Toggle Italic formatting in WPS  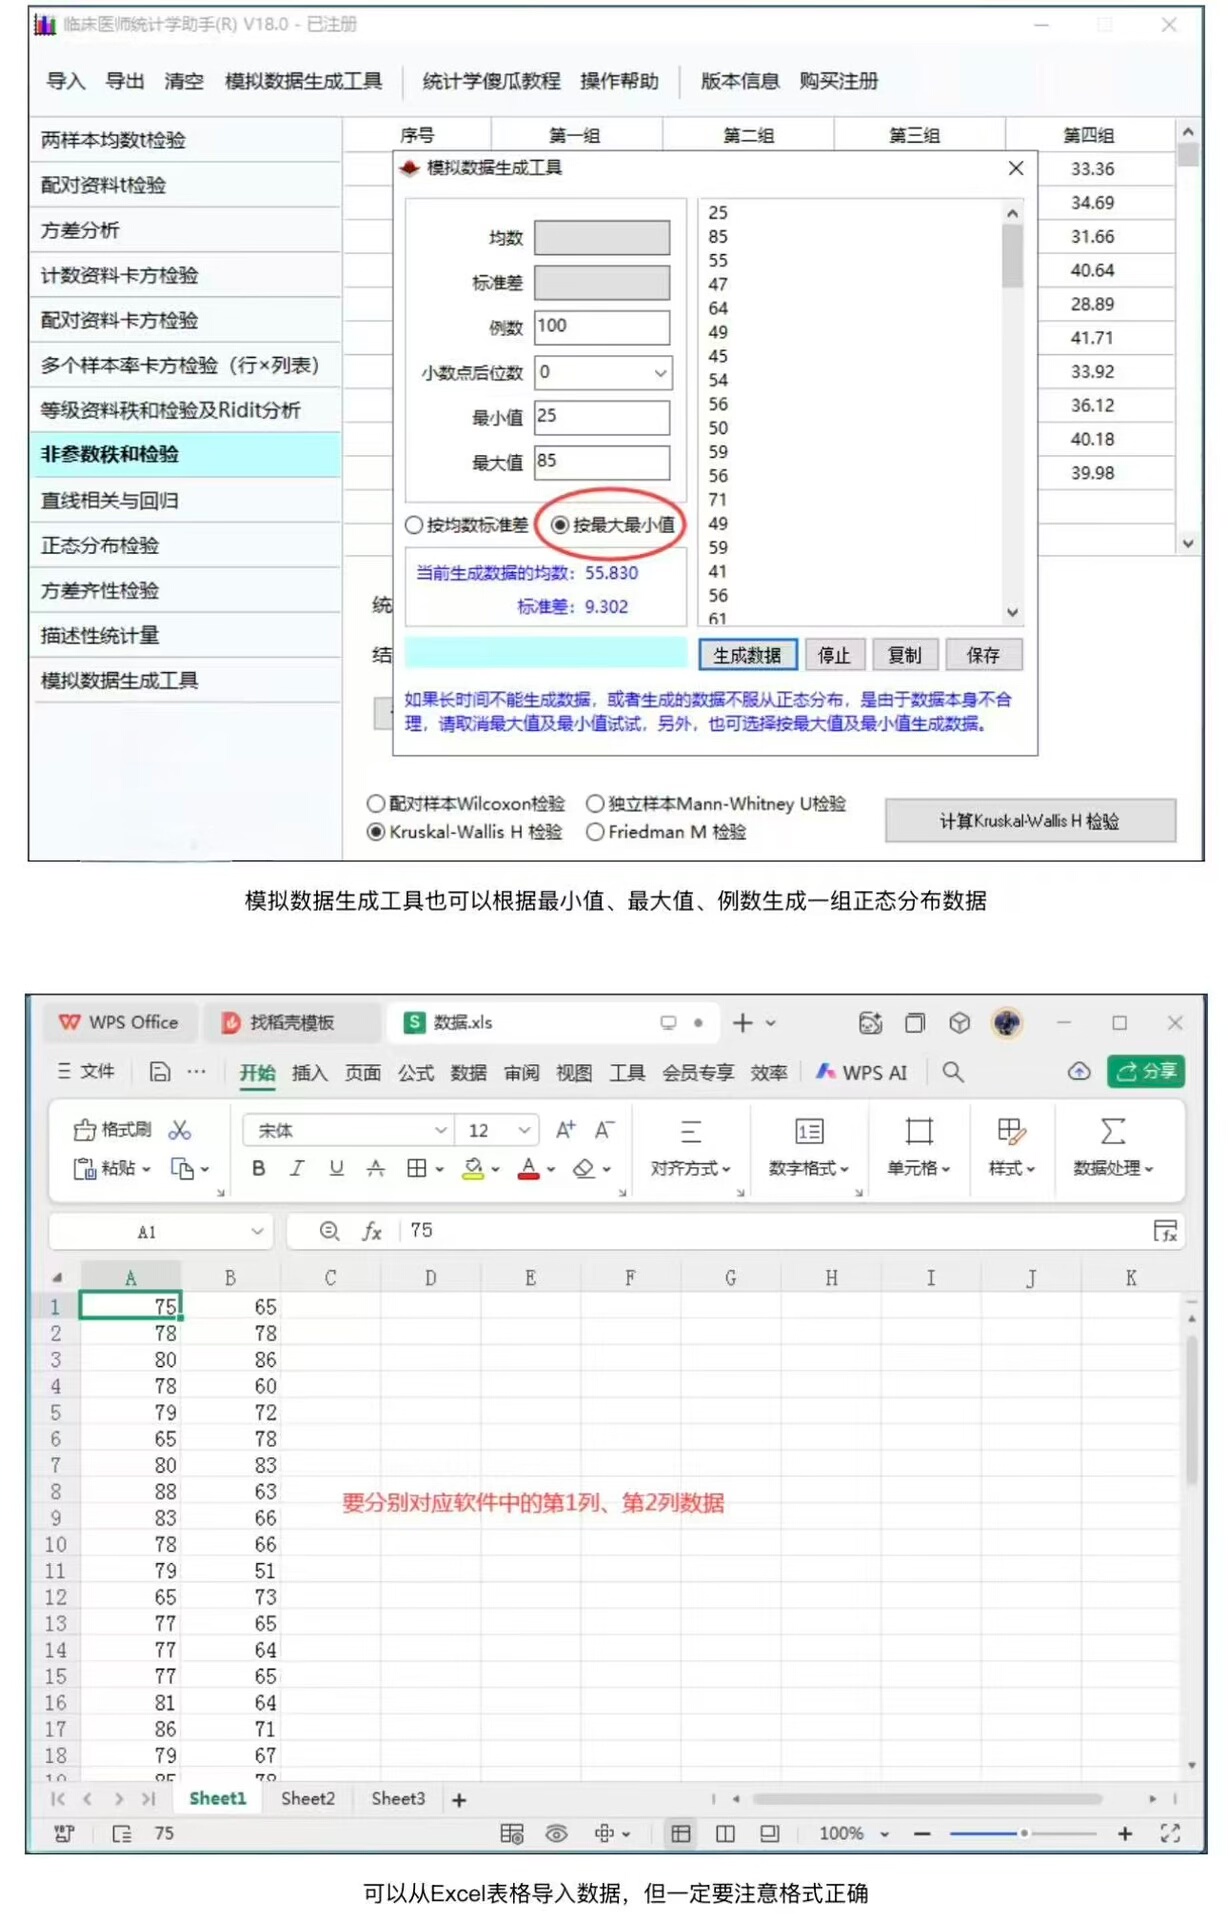pos(297,1168)
